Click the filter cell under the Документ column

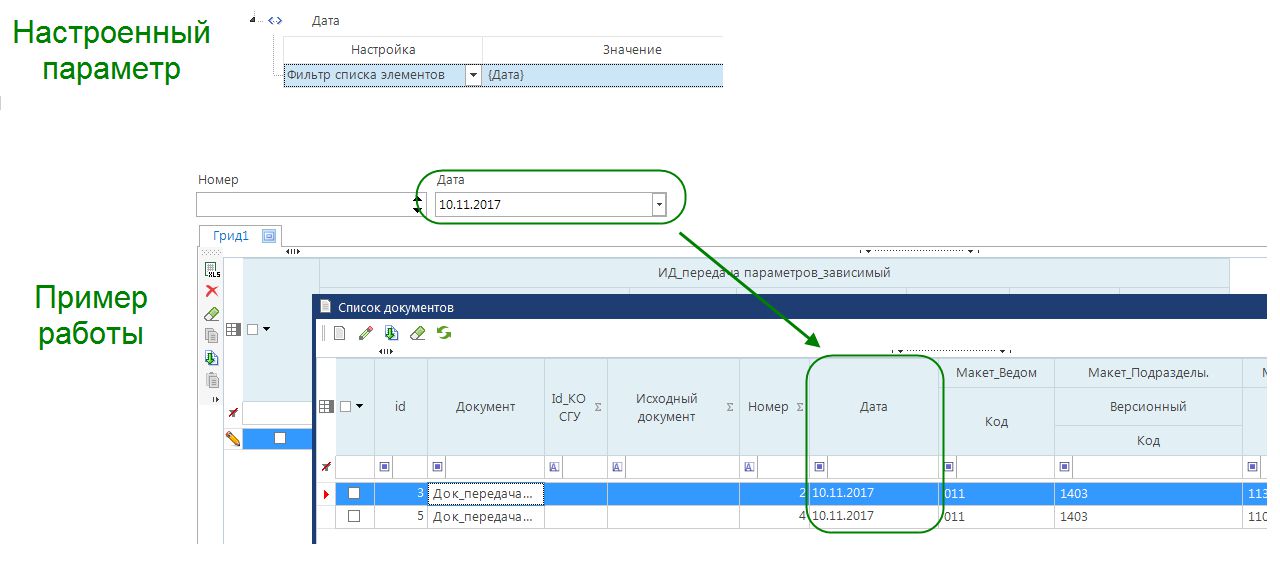tap(494, 467)
